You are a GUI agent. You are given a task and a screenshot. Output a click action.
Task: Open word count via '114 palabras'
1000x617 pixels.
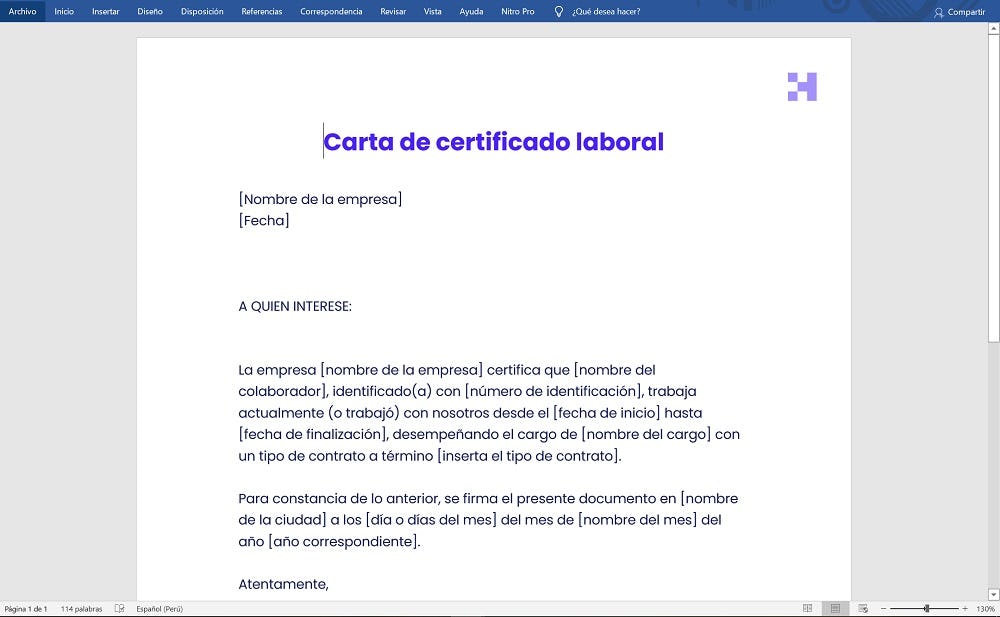(x=83, y=608)
